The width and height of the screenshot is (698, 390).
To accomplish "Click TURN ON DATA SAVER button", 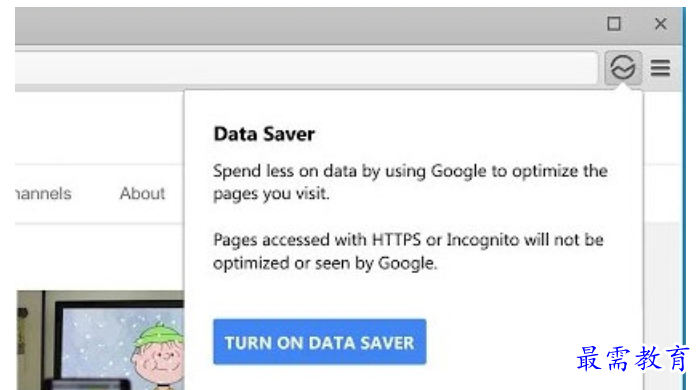I will (x=320, y=342).
